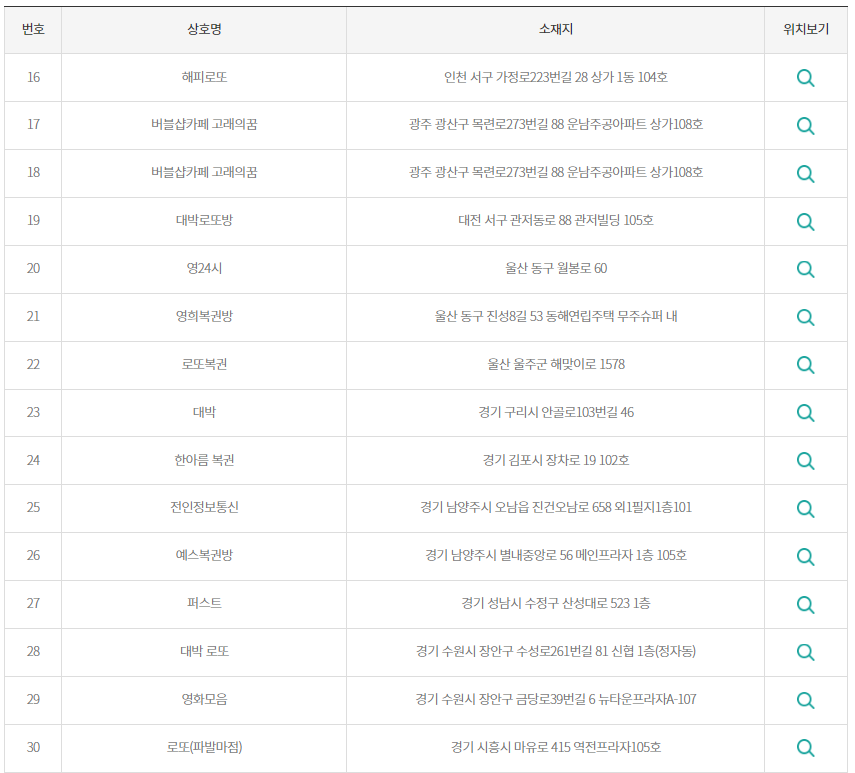Show location for 대박 로또 수원시
The height and width of the screenshot is (773, 855).
805,652
